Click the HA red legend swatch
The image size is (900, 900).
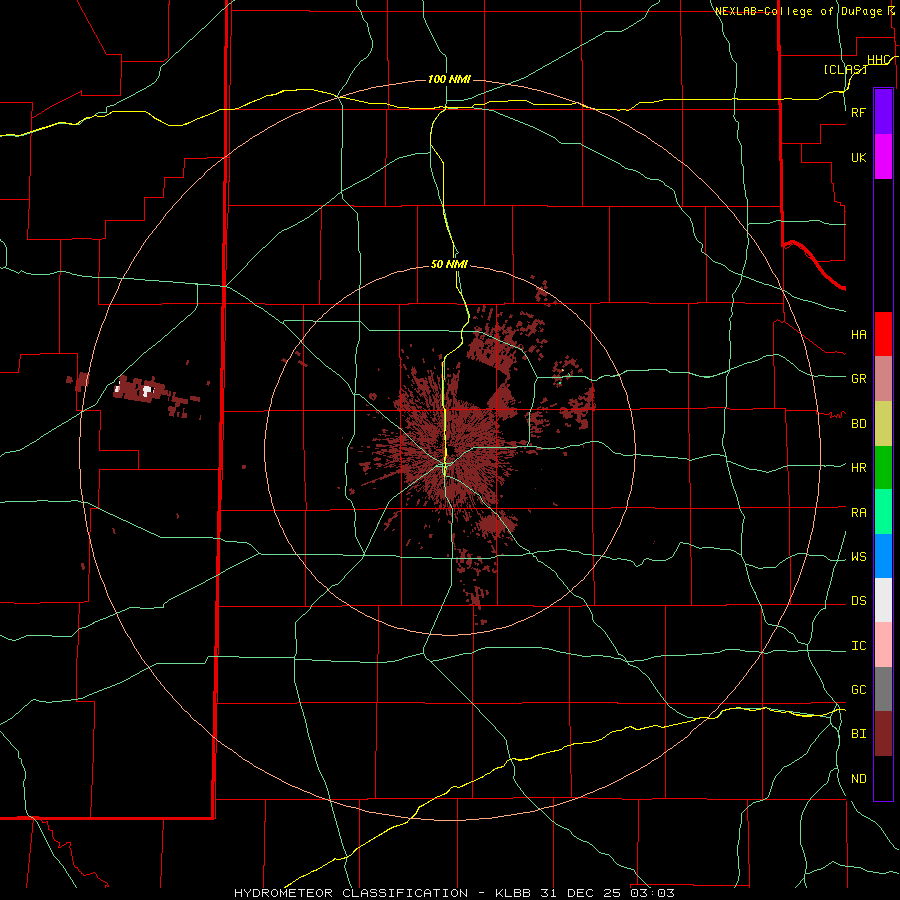click(883, 334)
